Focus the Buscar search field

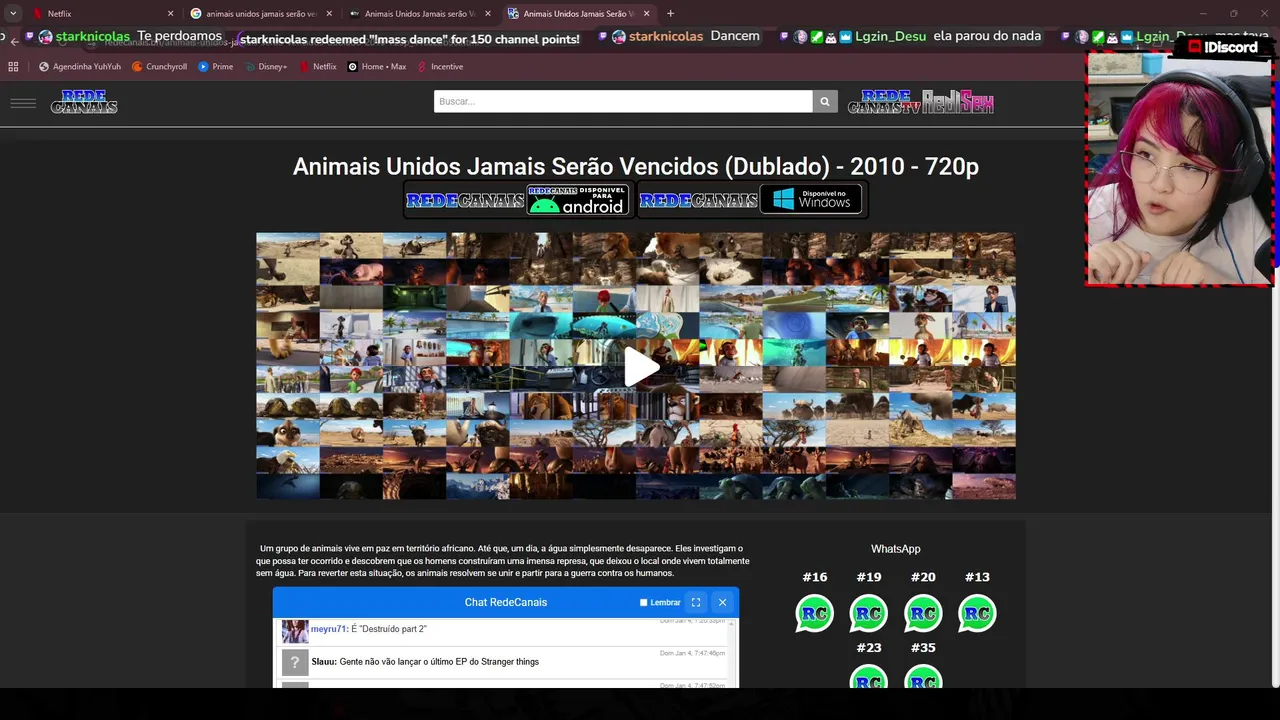pyautogui.click(x=623, y=101)
